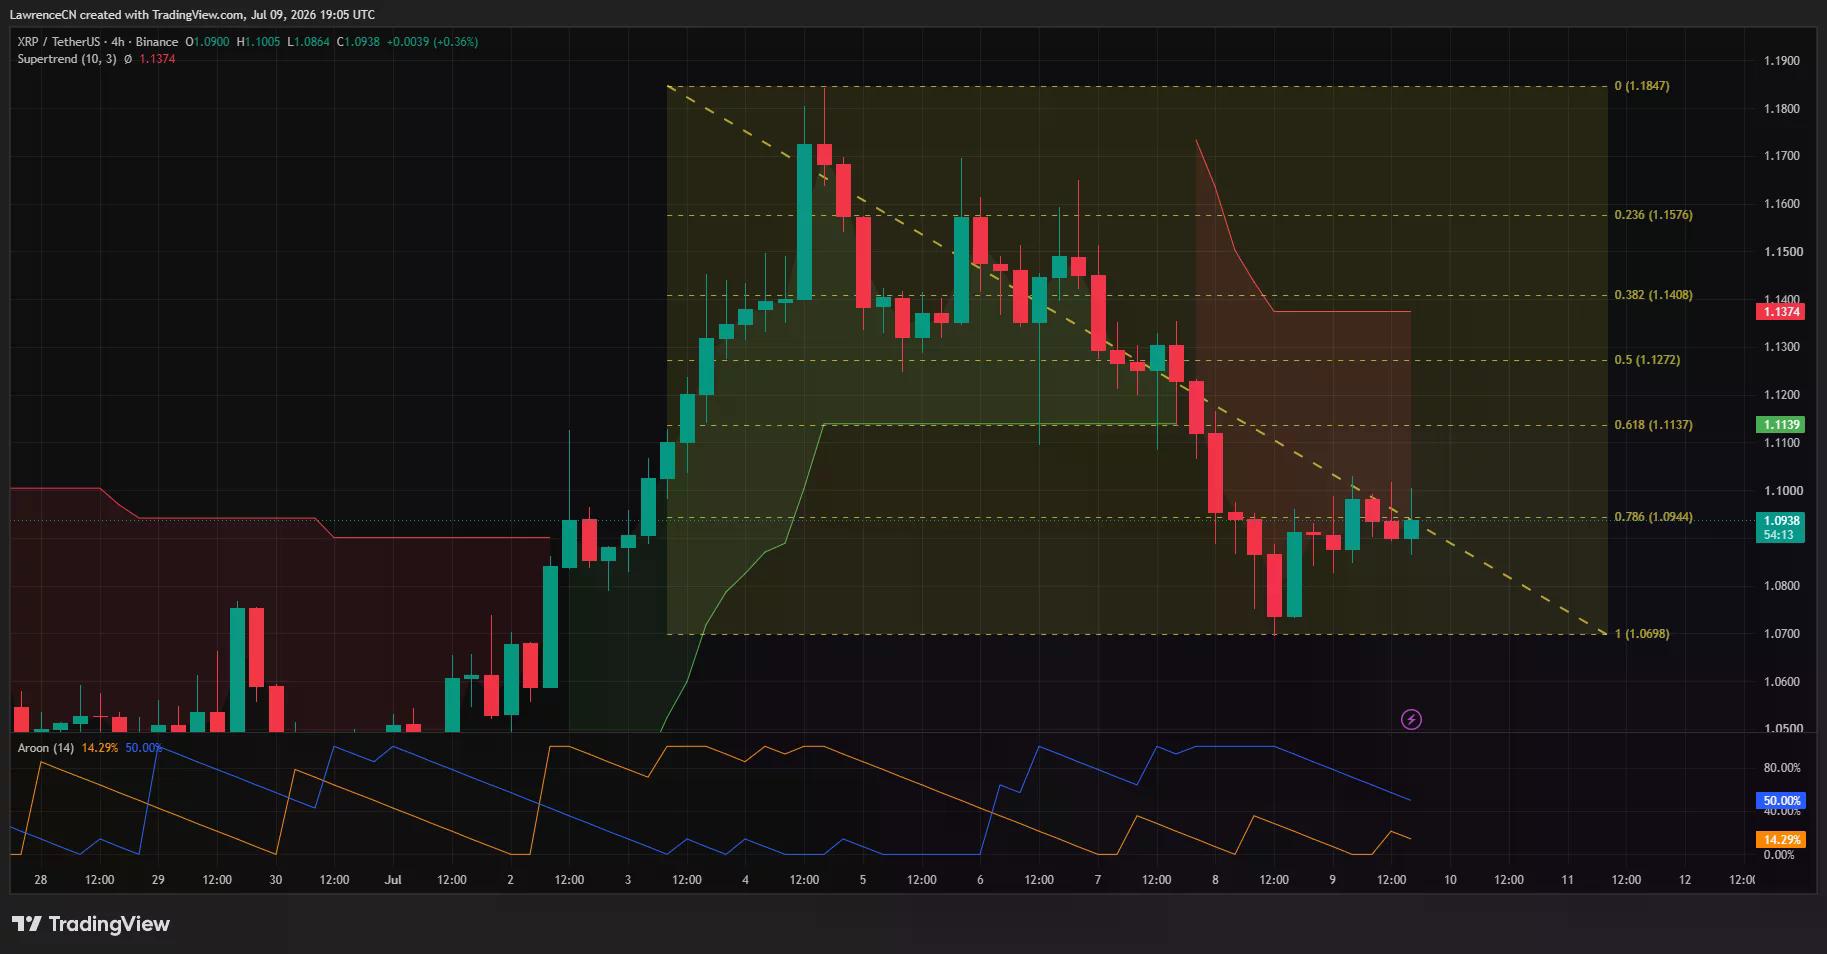Click the Fib level label 0.5 (1.1272)

pos(1647,360)
